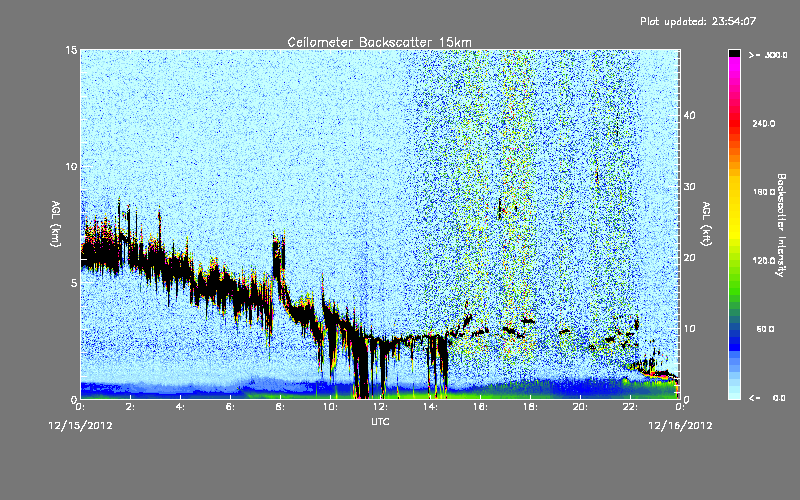Click the "Plot updated: 23:54:07" timestamp
The image size is (800, 500).
click(698, 21)
